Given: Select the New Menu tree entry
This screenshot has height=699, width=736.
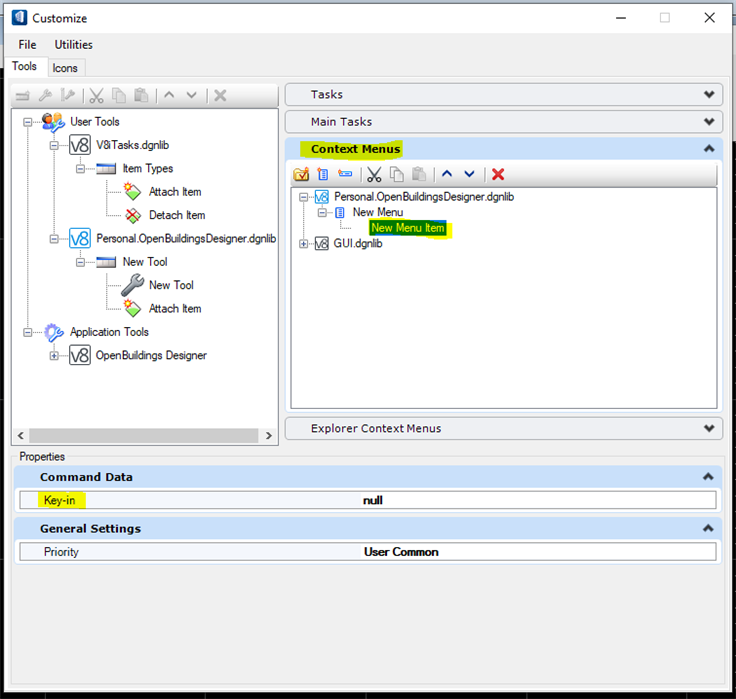Looking at the screenshot, I should coord(378,212).
